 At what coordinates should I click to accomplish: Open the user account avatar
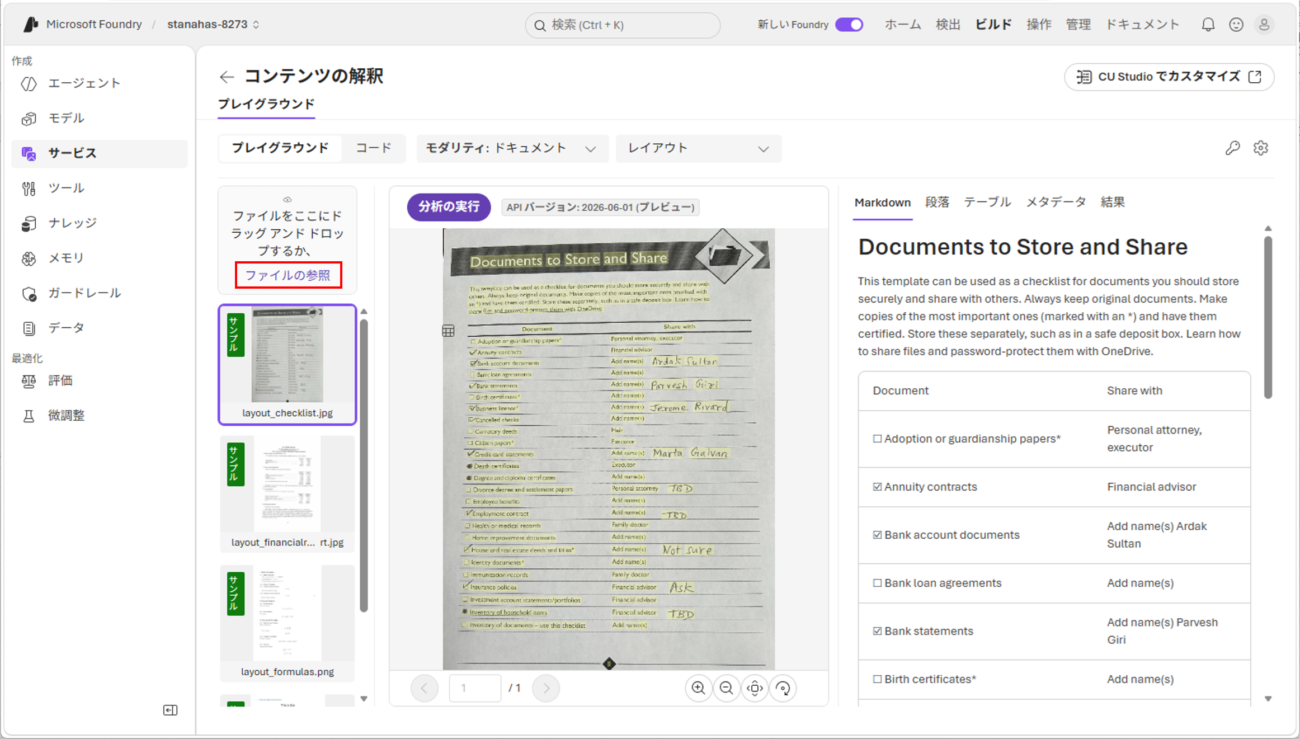tap(1264, 25)
